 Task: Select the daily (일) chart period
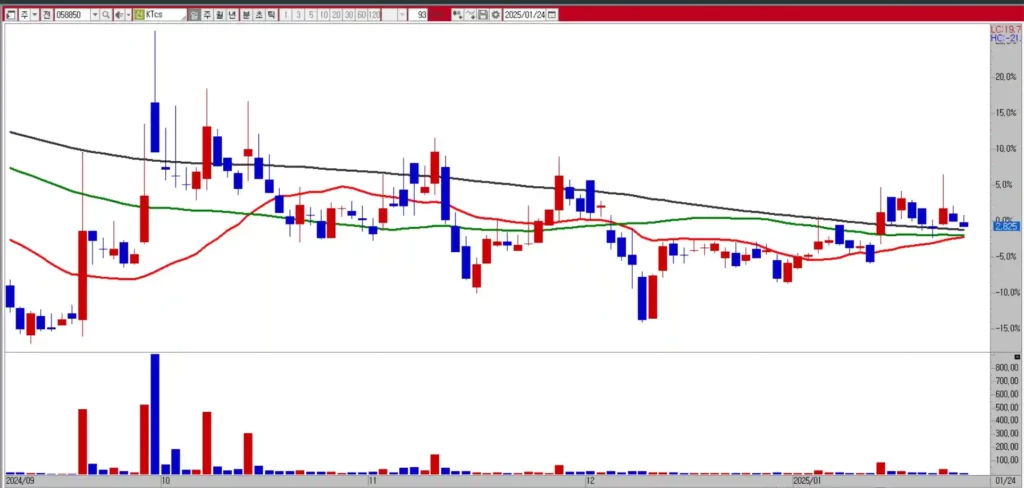pos(194,15)
